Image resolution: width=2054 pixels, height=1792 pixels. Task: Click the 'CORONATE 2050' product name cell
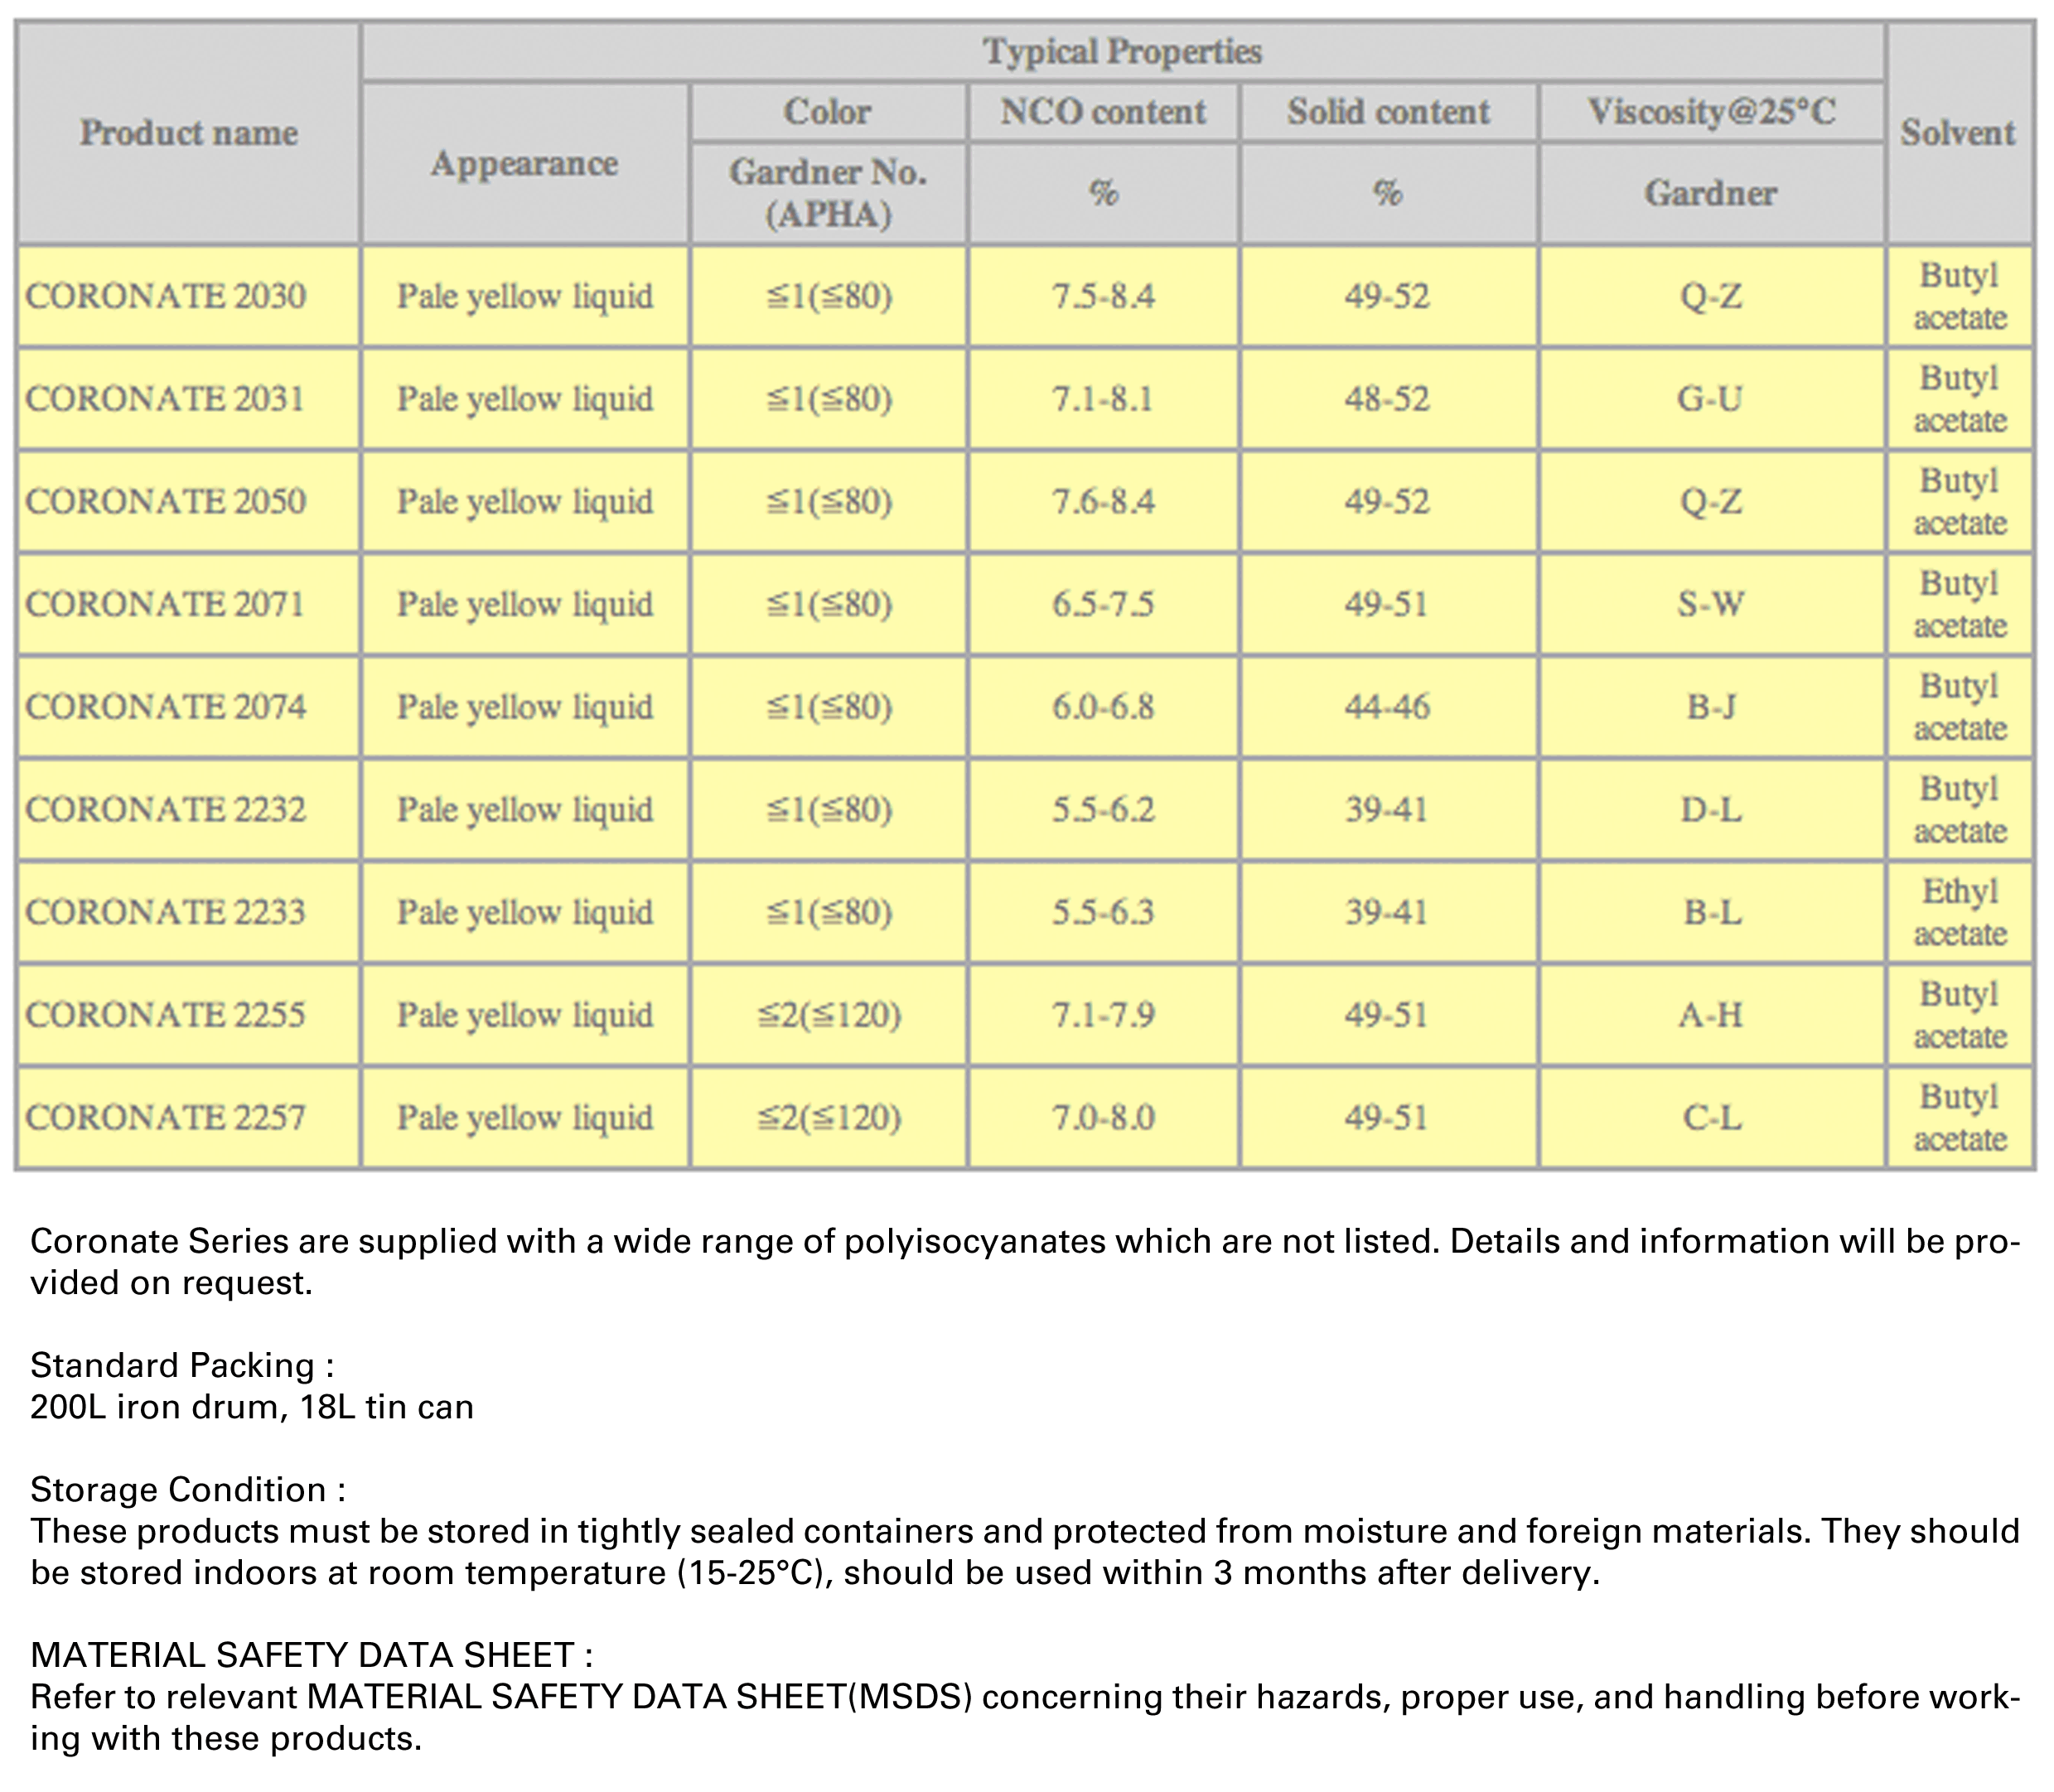189,501
